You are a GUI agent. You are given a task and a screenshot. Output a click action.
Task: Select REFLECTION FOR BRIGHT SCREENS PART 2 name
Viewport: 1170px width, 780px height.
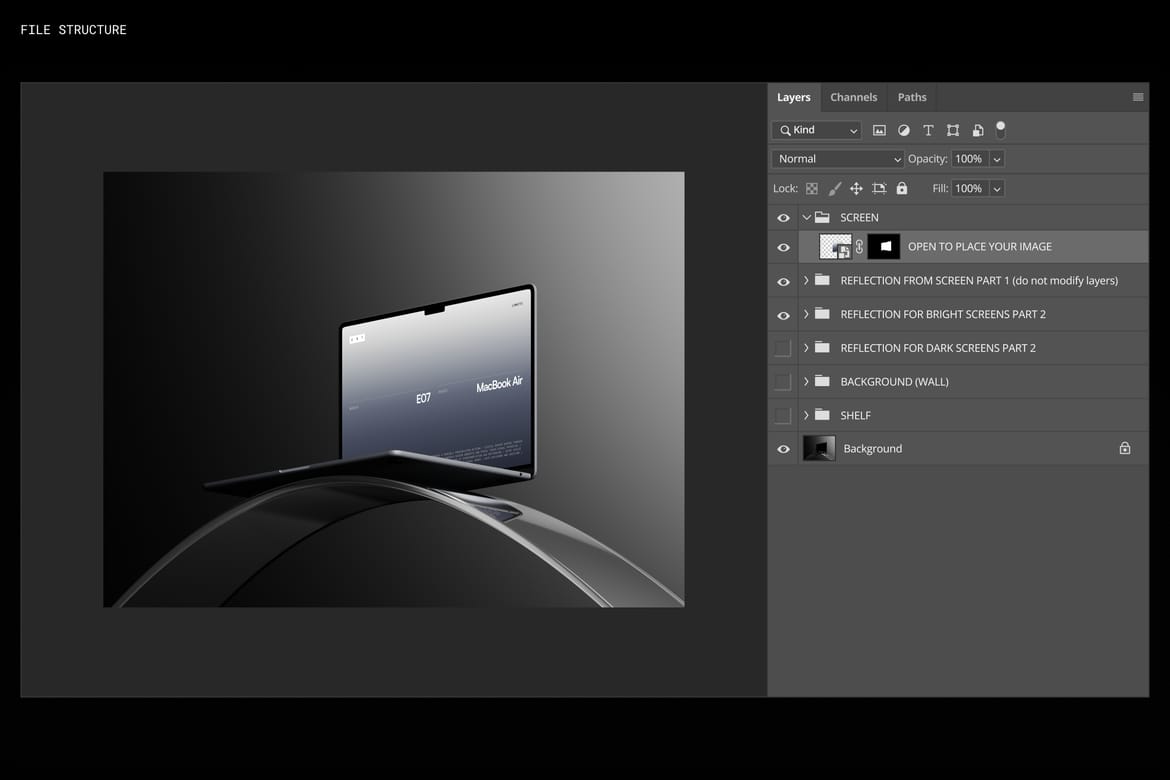tap(943, 314)
